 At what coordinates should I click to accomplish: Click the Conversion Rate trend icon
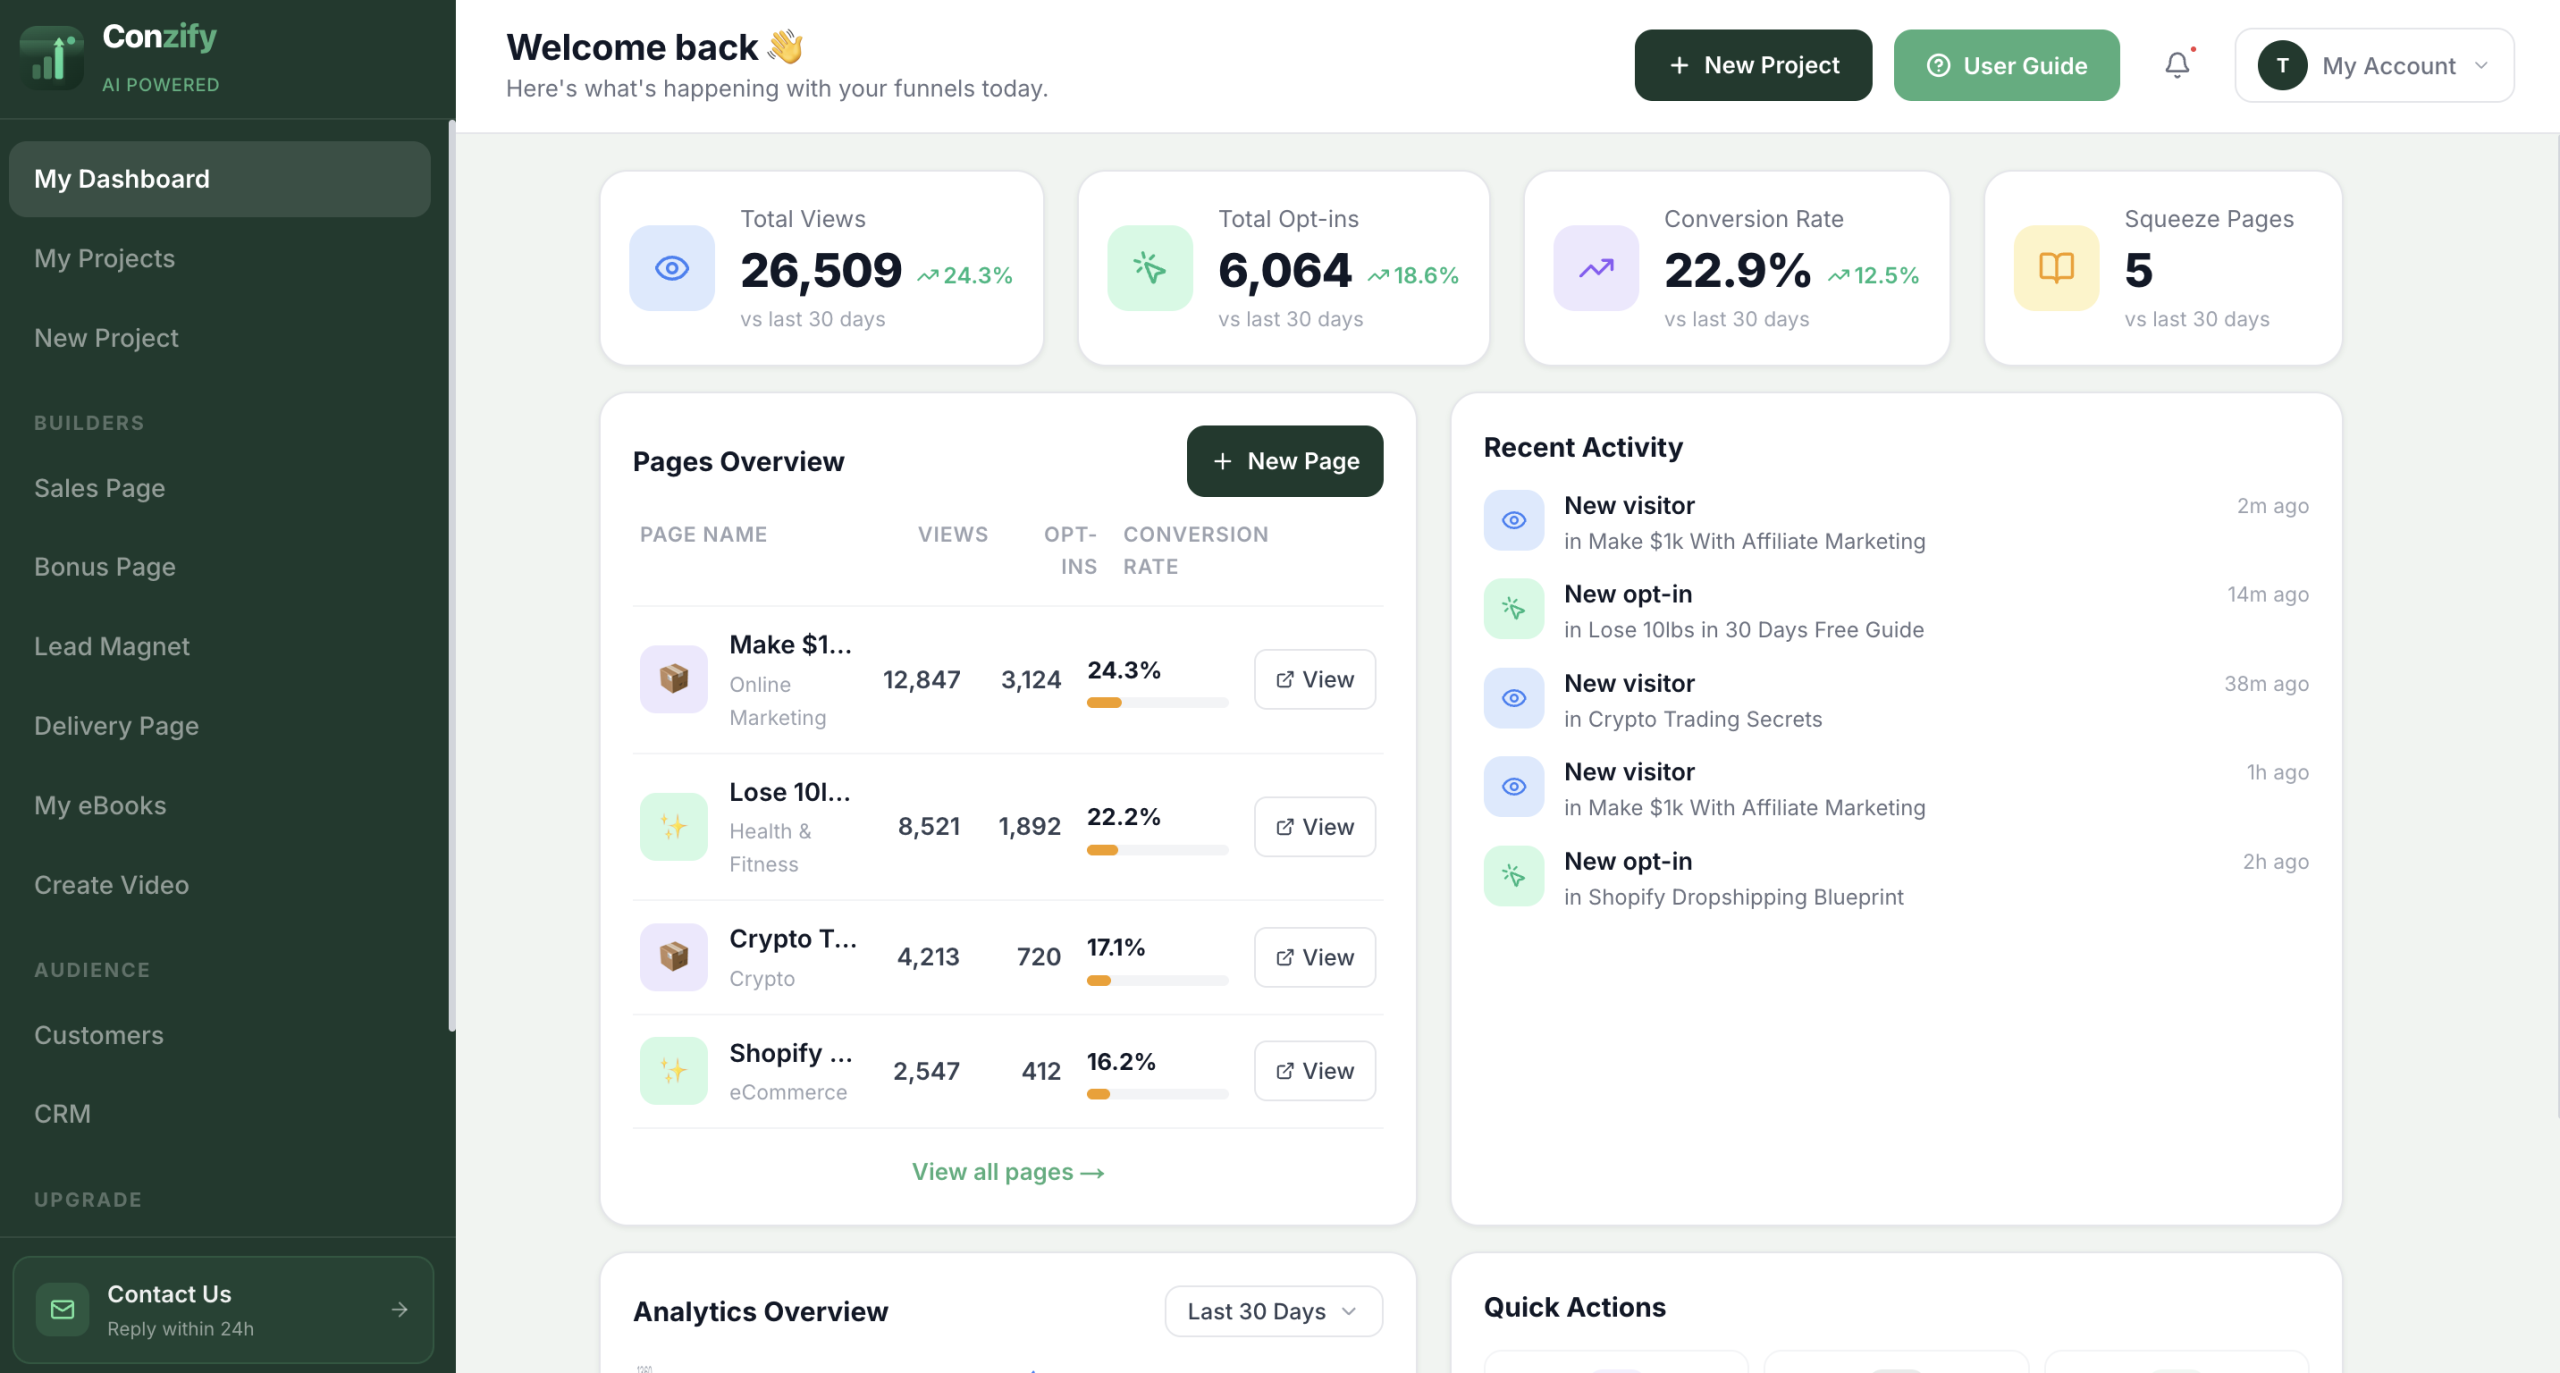click(1596, 268)
